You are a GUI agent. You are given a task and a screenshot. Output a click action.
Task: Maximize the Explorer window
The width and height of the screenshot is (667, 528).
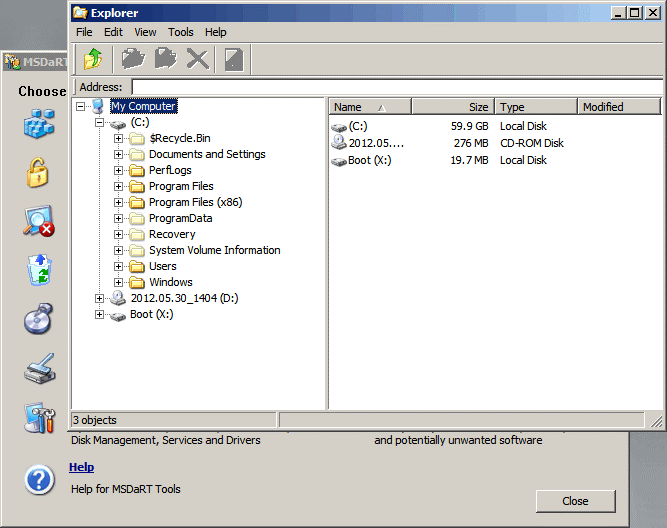(634, 13)
